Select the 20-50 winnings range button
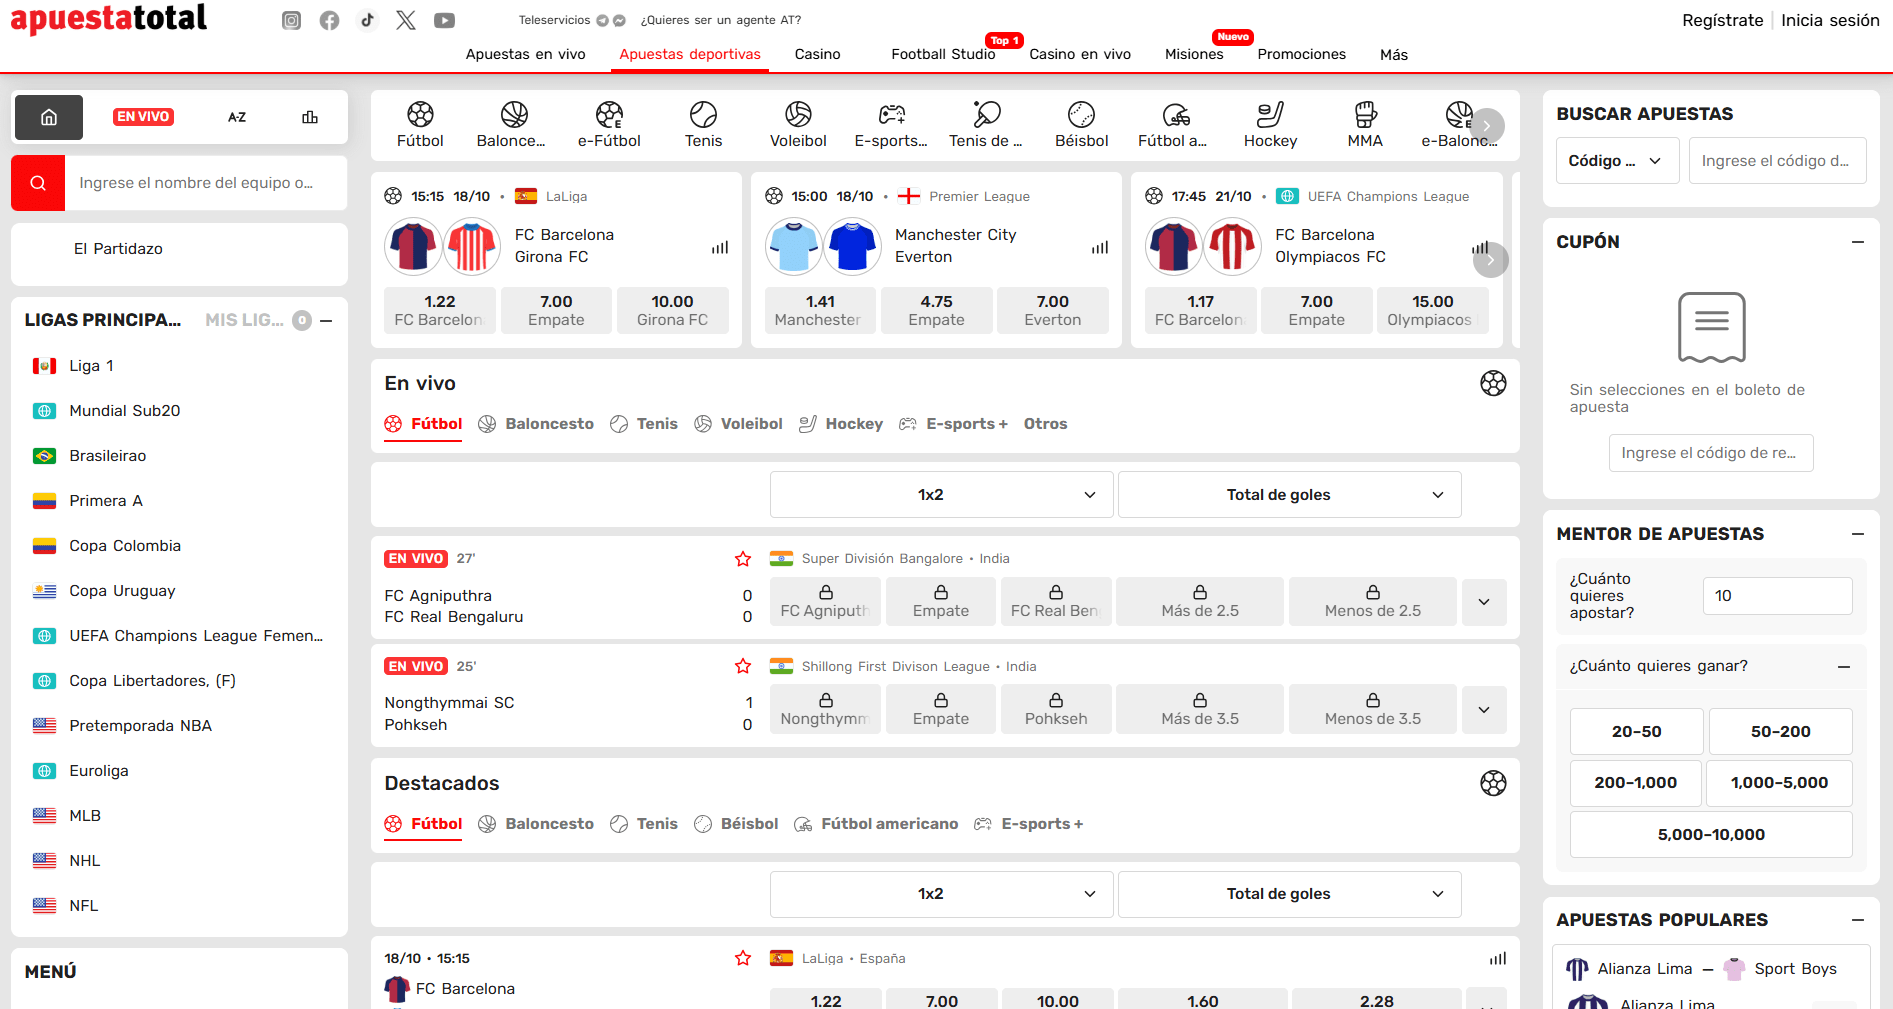The width and height of the screenshot is (1893, 1009). pyautogui.click(x=1636, y=731)
